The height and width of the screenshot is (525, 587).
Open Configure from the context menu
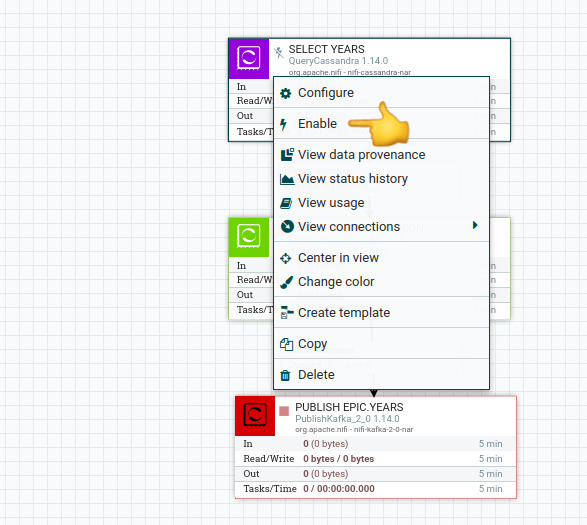click(381, 93)
